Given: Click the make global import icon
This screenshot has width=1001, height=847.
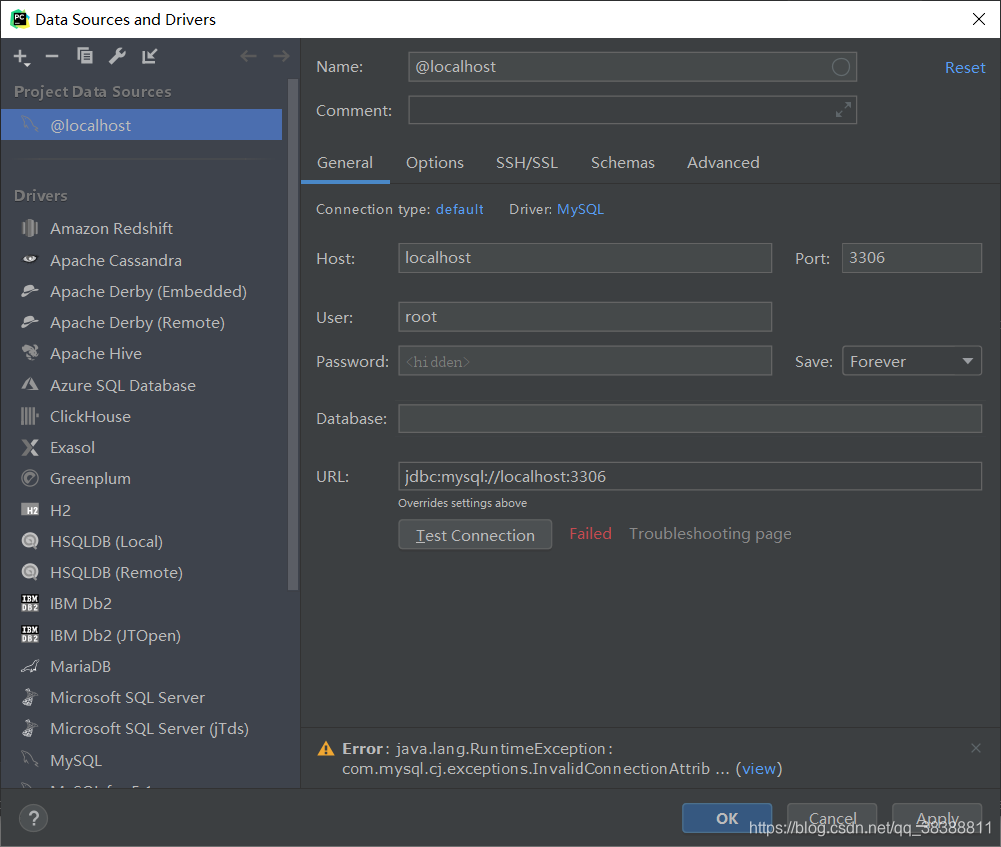Looking at the screenshot, I should click(149, 56).
